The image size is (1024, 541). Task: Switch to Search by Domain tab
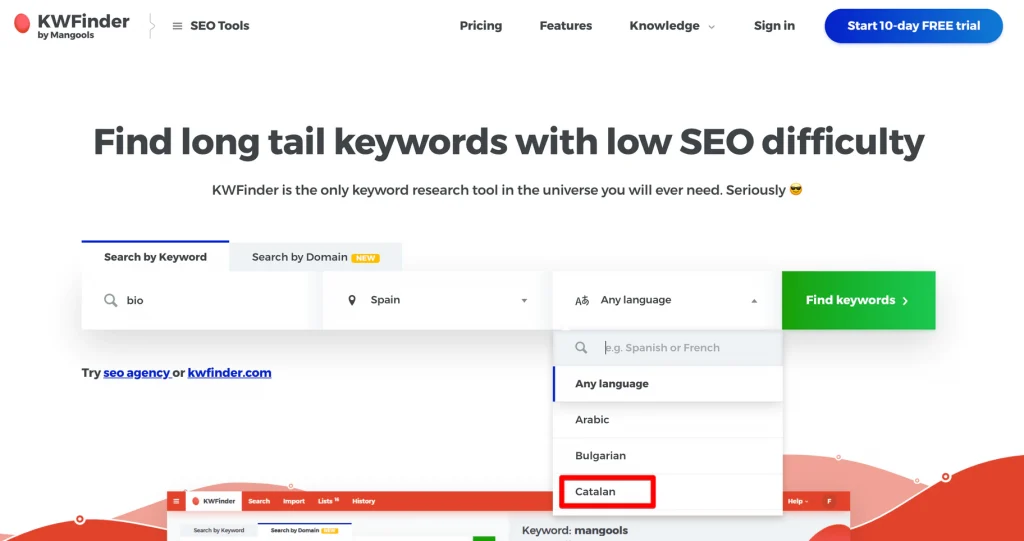coord(315,257)
